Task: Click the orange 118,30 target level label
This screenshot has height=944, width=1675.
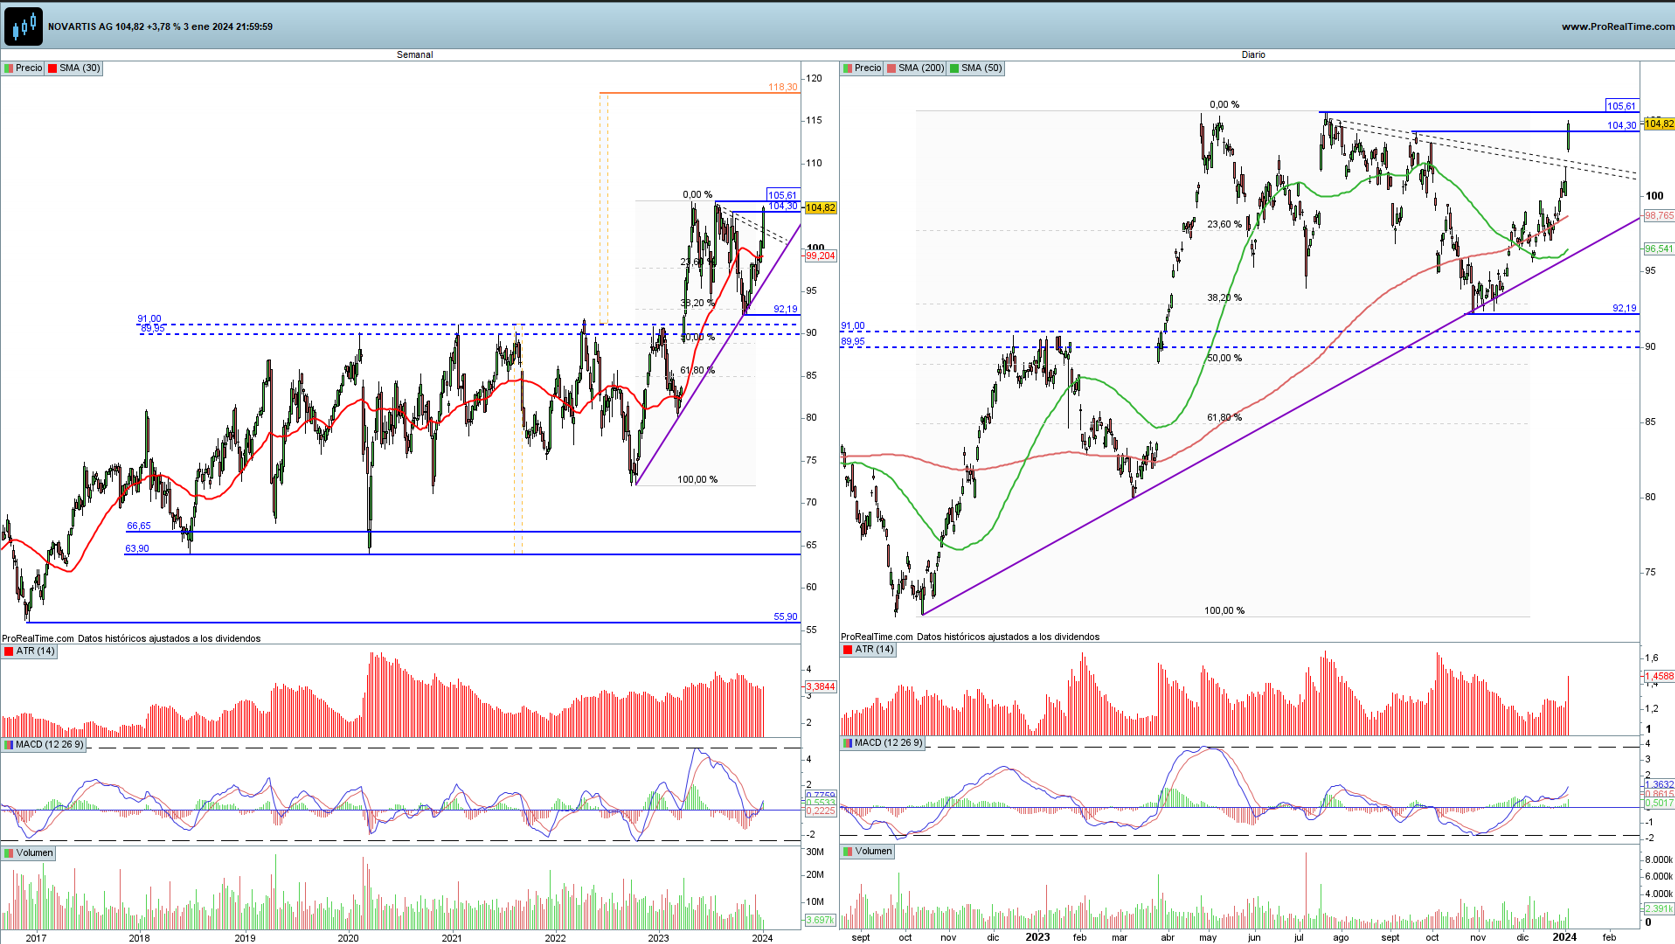Action: [783, 87]
